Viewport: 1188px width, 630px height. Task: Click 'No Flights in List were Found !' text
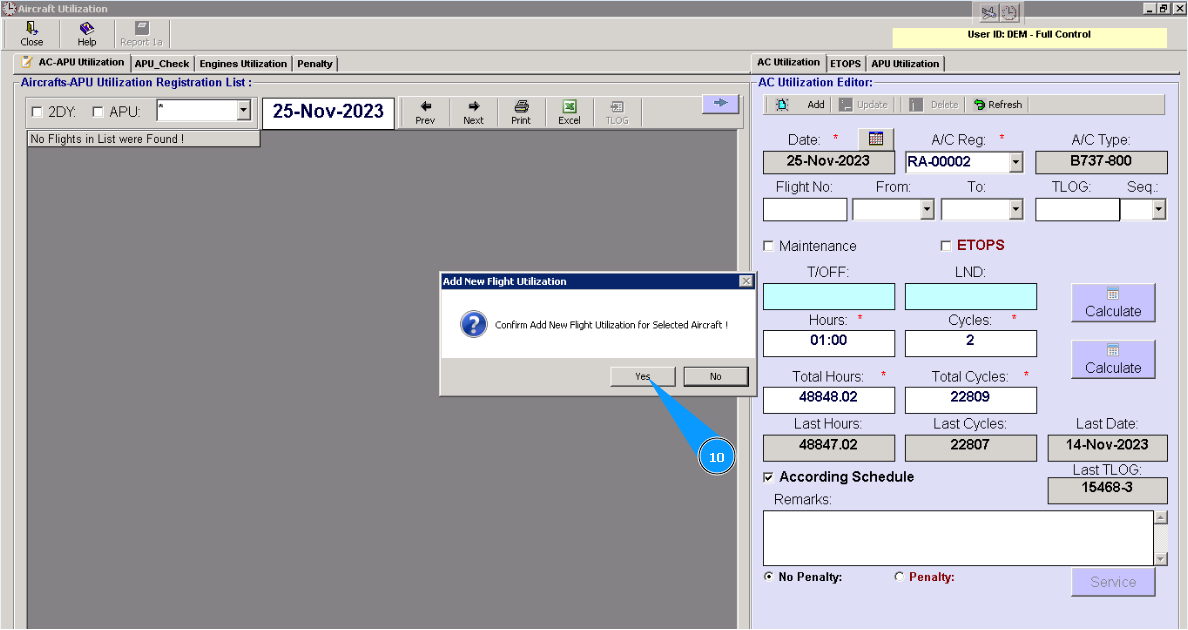tap(107, 139)
